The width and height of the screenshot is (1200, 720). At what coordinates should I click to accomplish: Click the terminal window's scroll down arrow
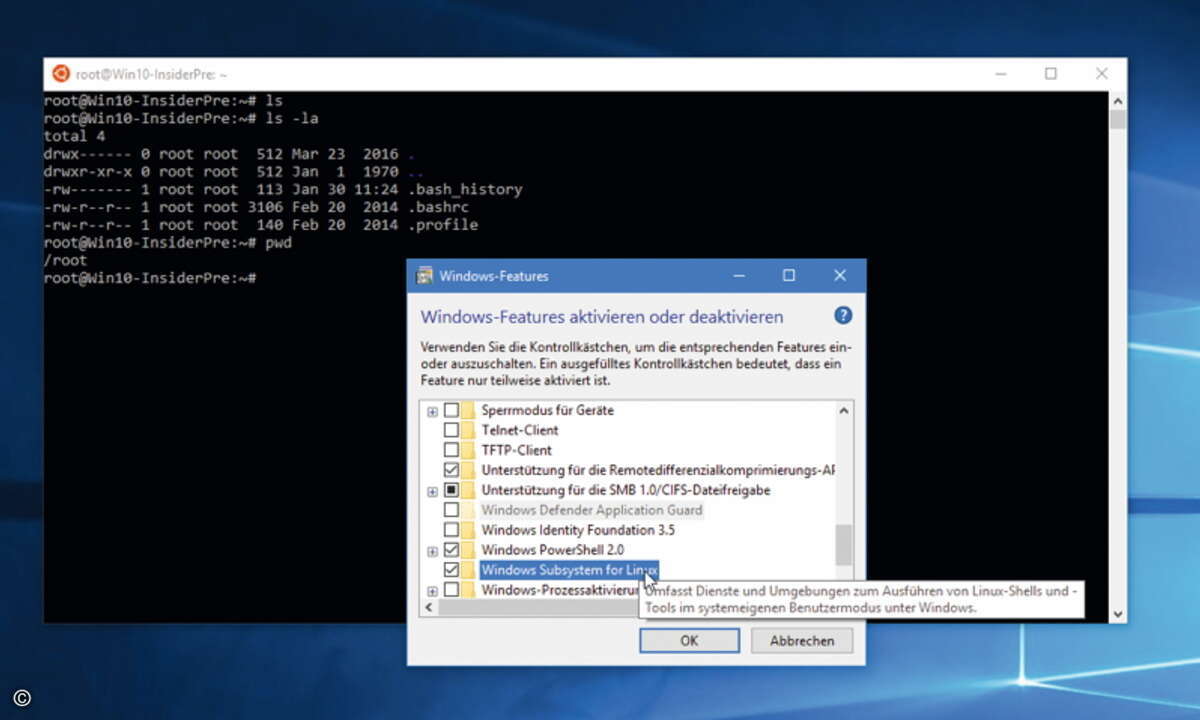coord(1118,614)
